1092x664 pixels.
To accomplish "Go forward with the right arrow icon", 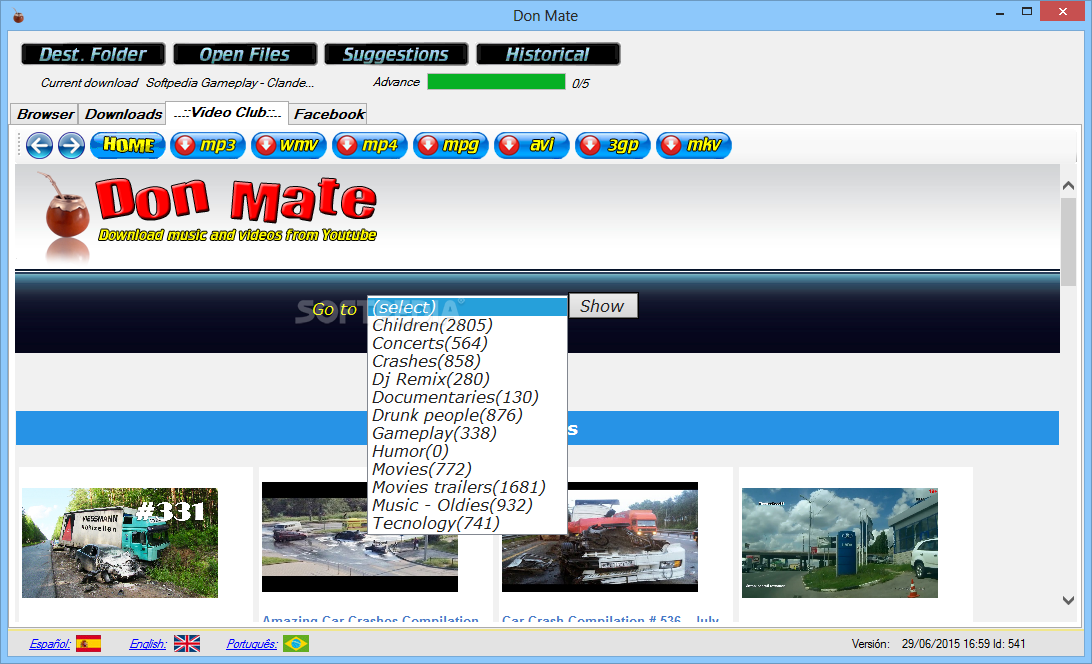I will coord(71,145).
